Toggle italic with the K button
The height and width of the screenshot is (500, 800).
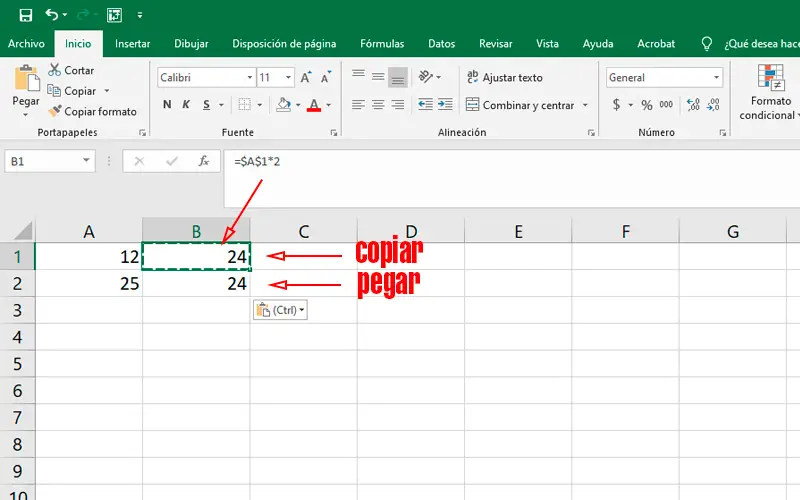[x=186, y=105]
